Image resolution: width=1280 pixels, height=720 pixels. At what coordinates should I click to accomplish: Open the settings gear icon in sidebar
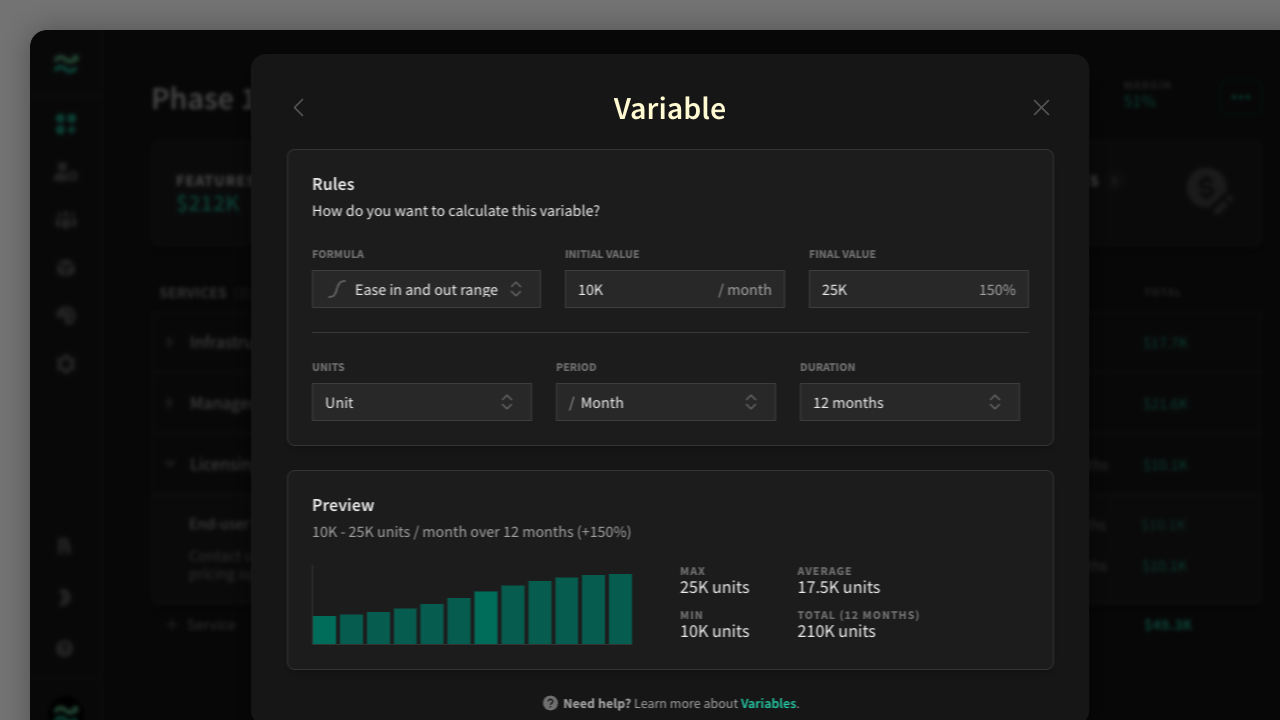tap(66, 364)
